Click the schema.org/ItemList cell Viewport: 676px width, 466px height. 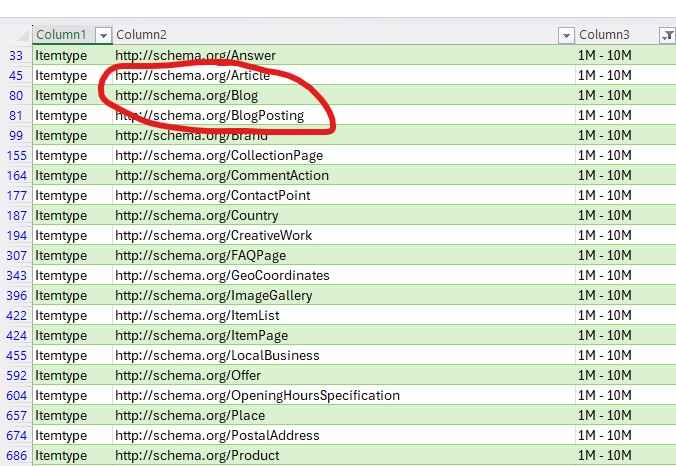click(344, 315)
